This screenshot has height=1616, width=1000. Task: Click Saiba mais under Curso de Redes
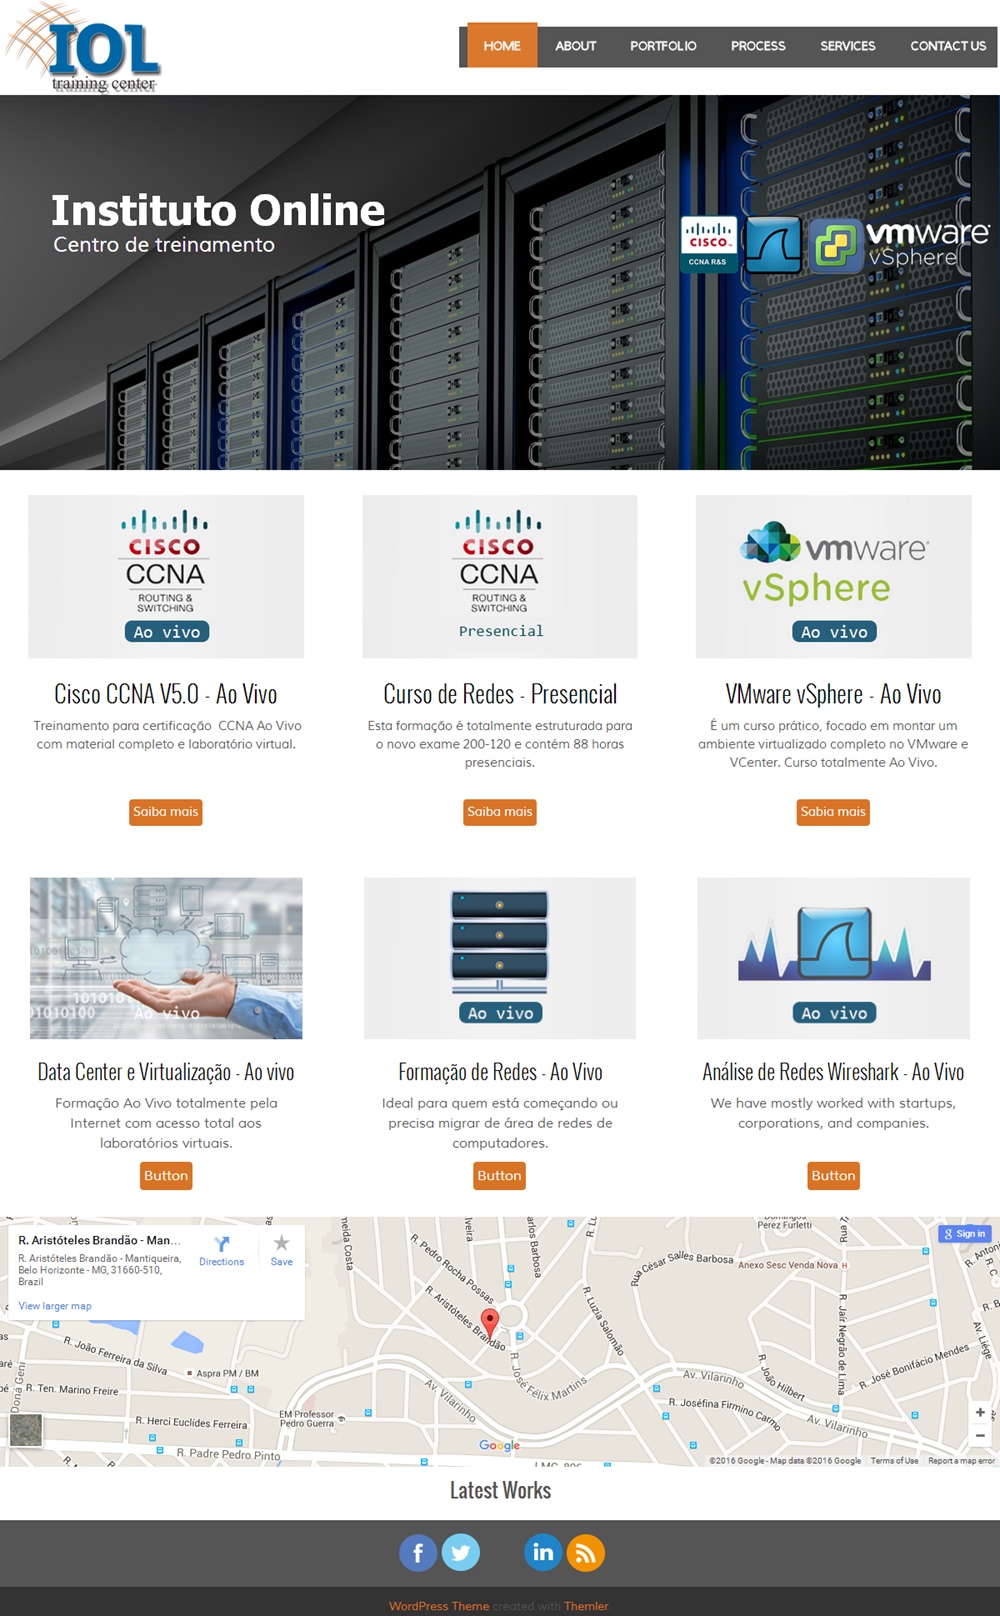coord(500,812)
